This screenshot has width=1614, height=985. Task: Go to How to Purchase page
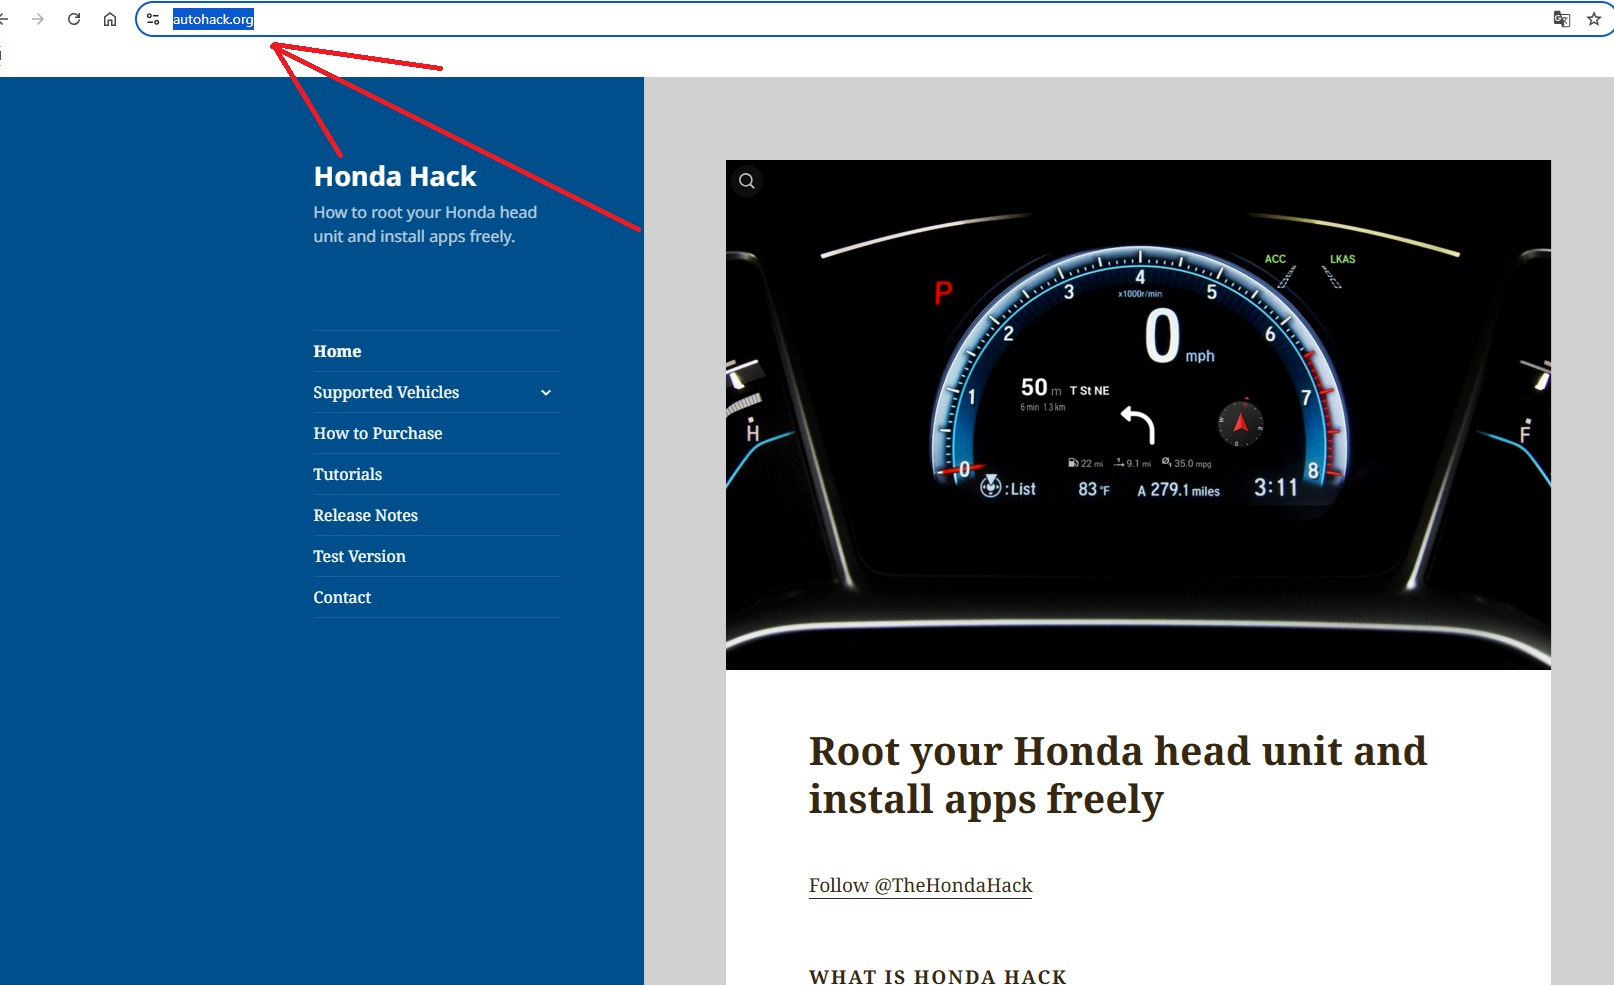coord(378,433)
